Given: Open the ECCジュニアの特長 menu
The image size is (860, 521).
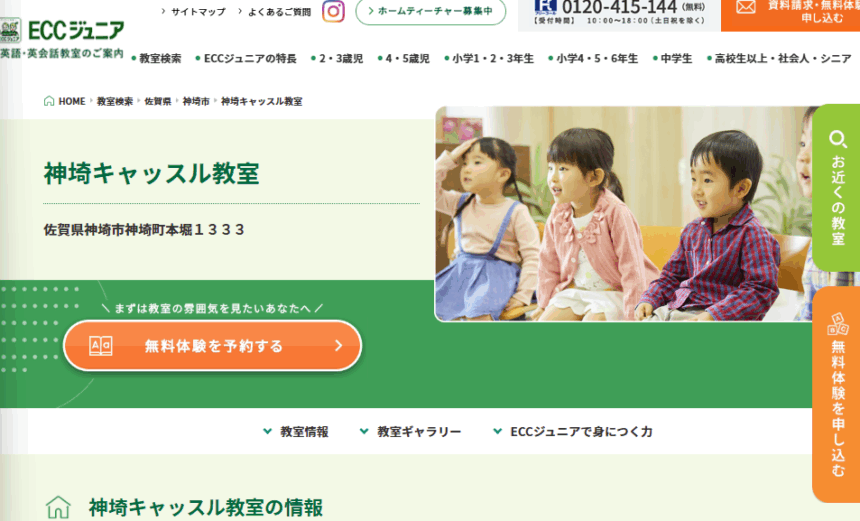Looking at the screenshot, I should pos(246,58).
